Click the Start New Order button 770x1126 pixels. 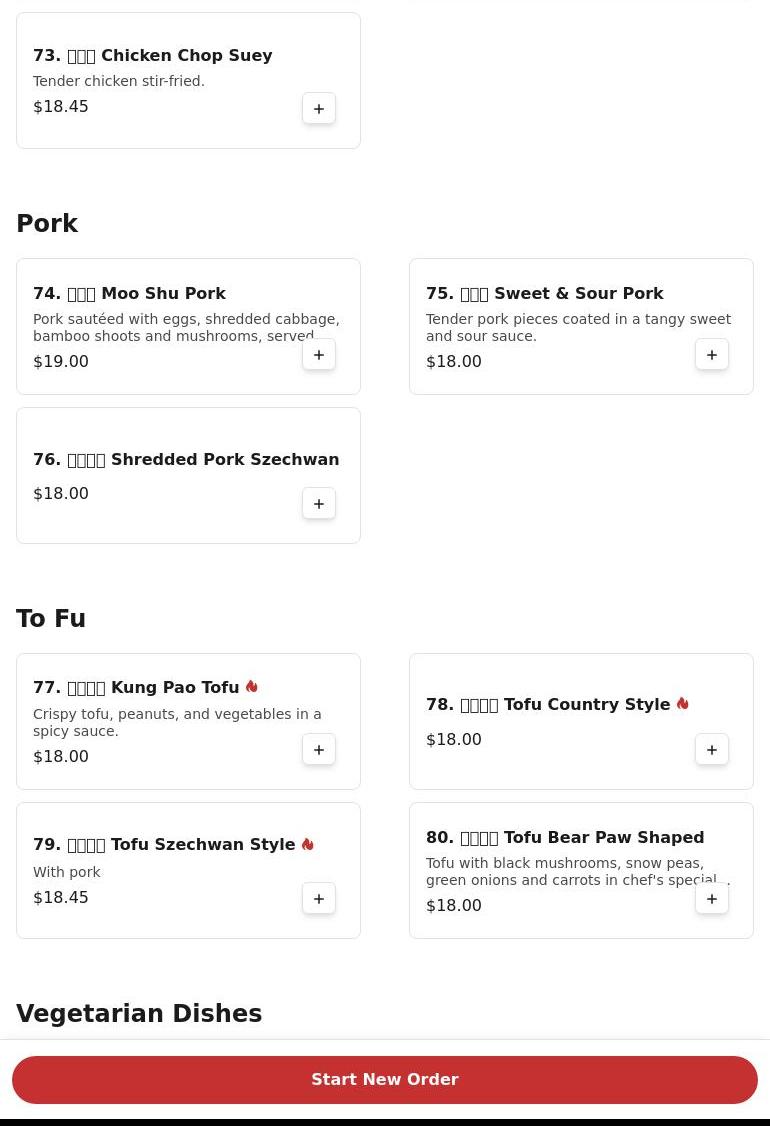[x=385, y=1080]
